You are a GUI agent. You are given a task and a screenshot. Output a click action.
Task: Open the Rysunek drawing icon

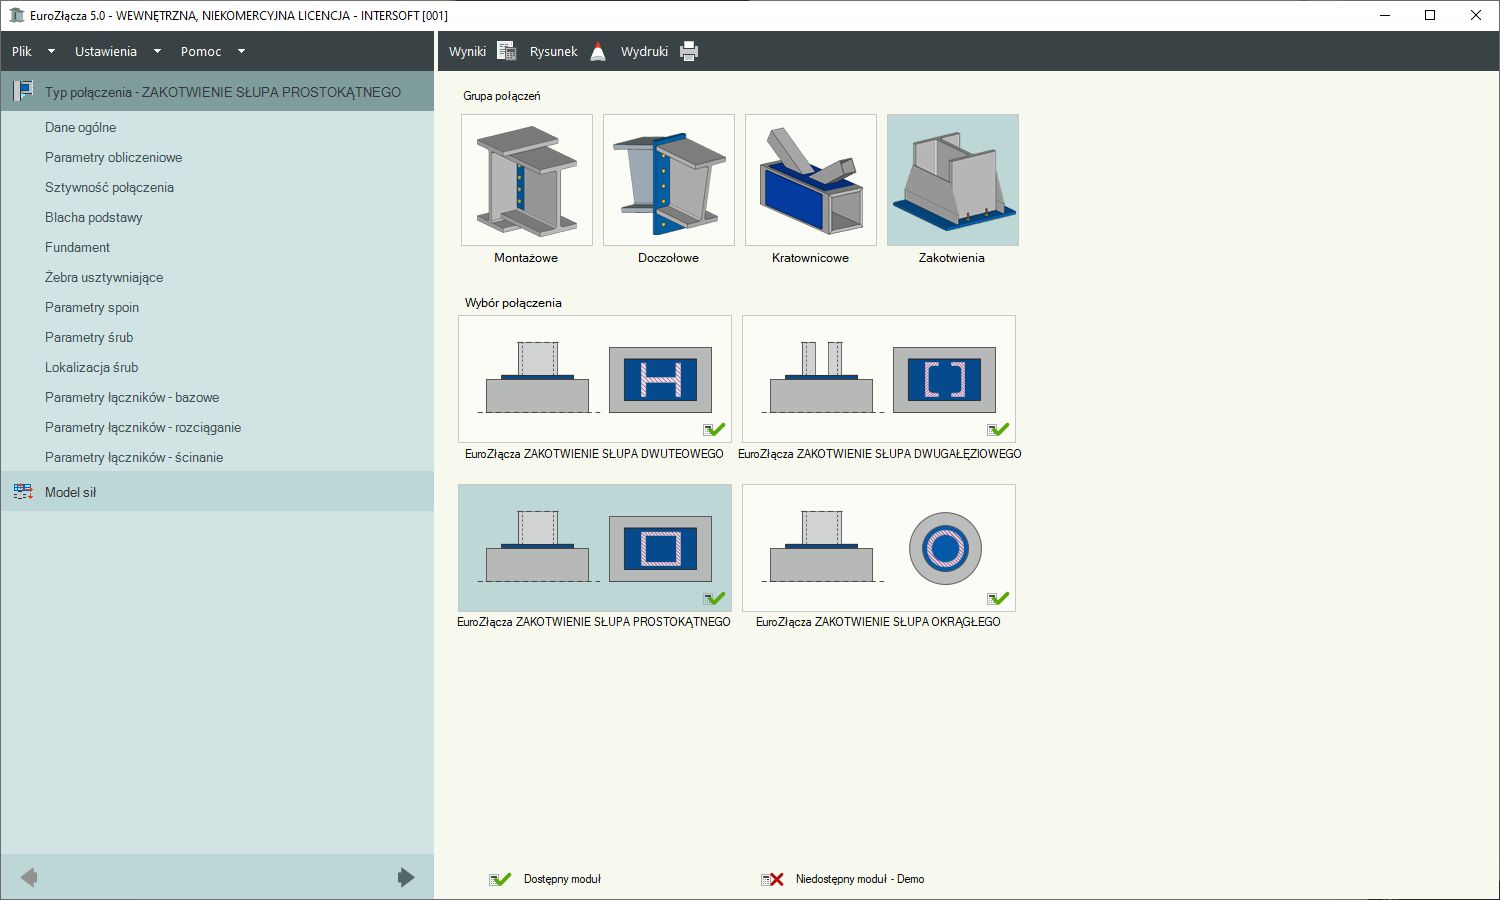point(598,51)
